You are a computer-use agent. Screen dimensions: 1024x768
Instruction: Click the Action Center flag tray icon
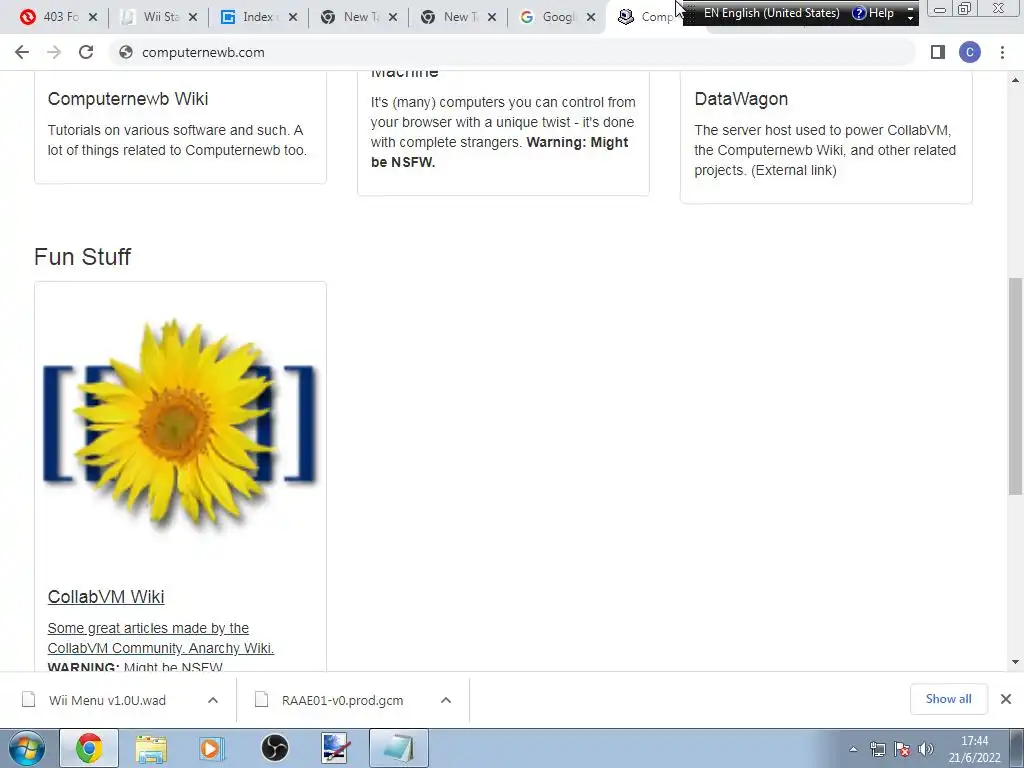tap(903, 749)
